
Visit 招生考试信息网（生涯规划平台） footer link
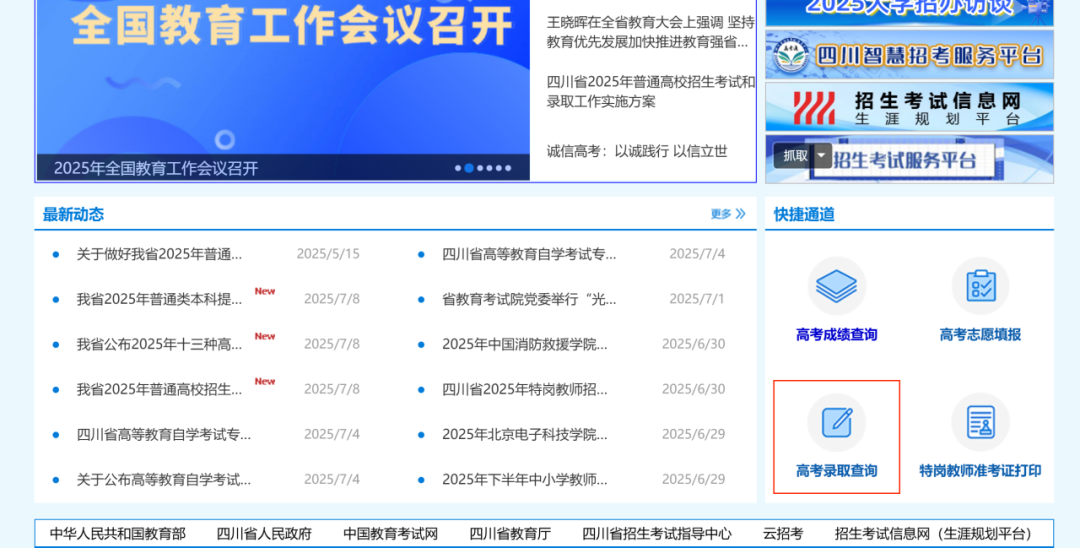click(x=937, y=534)
